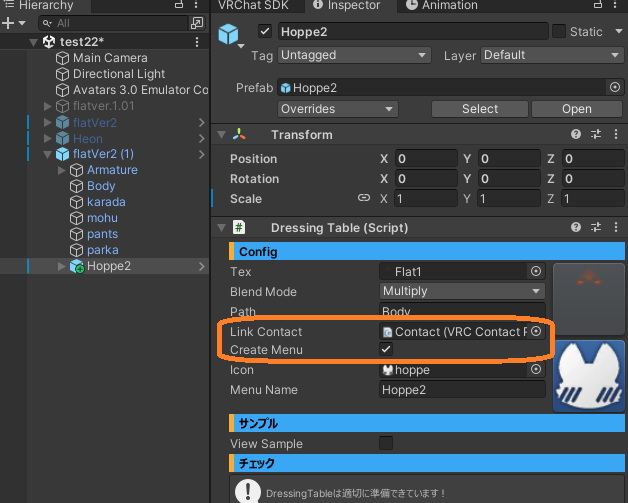Open Hoppe2 prefab row arrow
Screen dimensions: 628x503
(x=201, y=266)
